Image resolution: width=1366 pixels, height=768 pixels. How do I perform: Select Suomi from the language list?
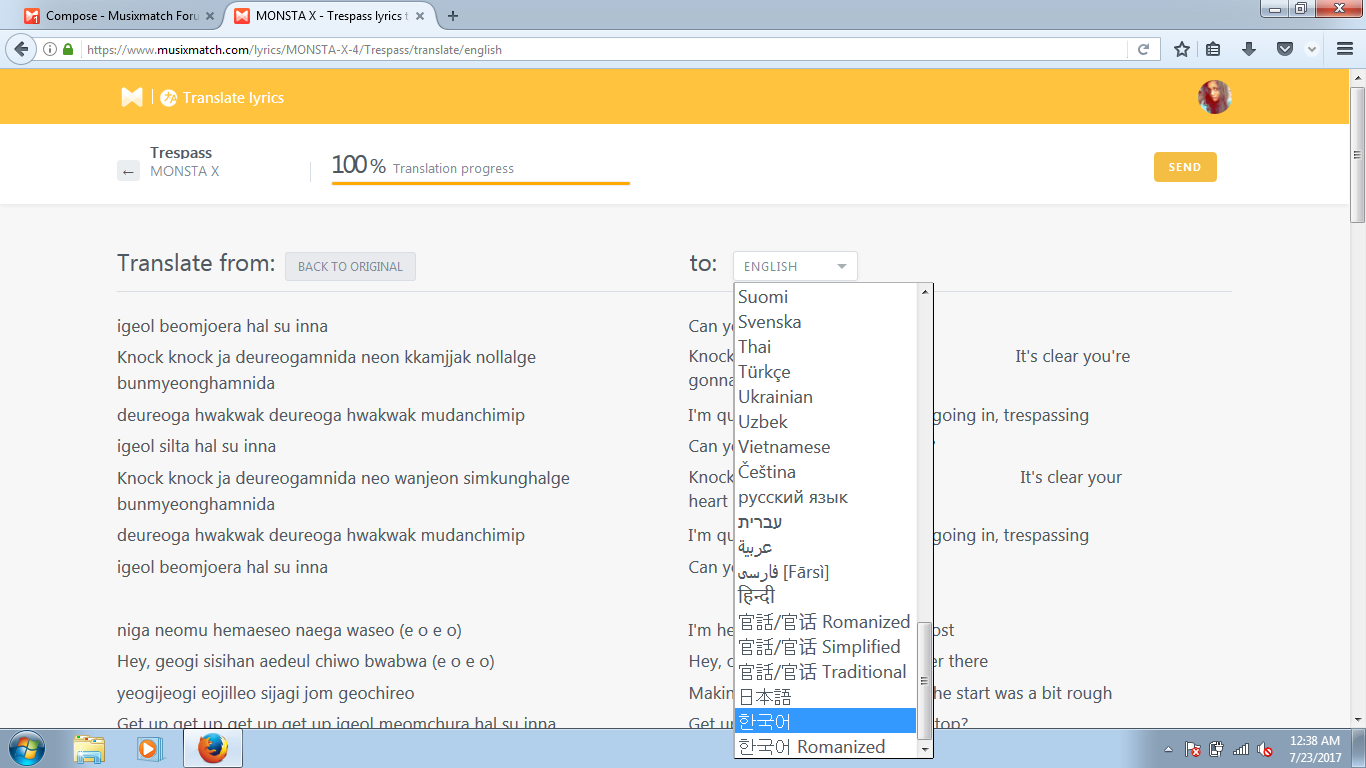(826, 297)
